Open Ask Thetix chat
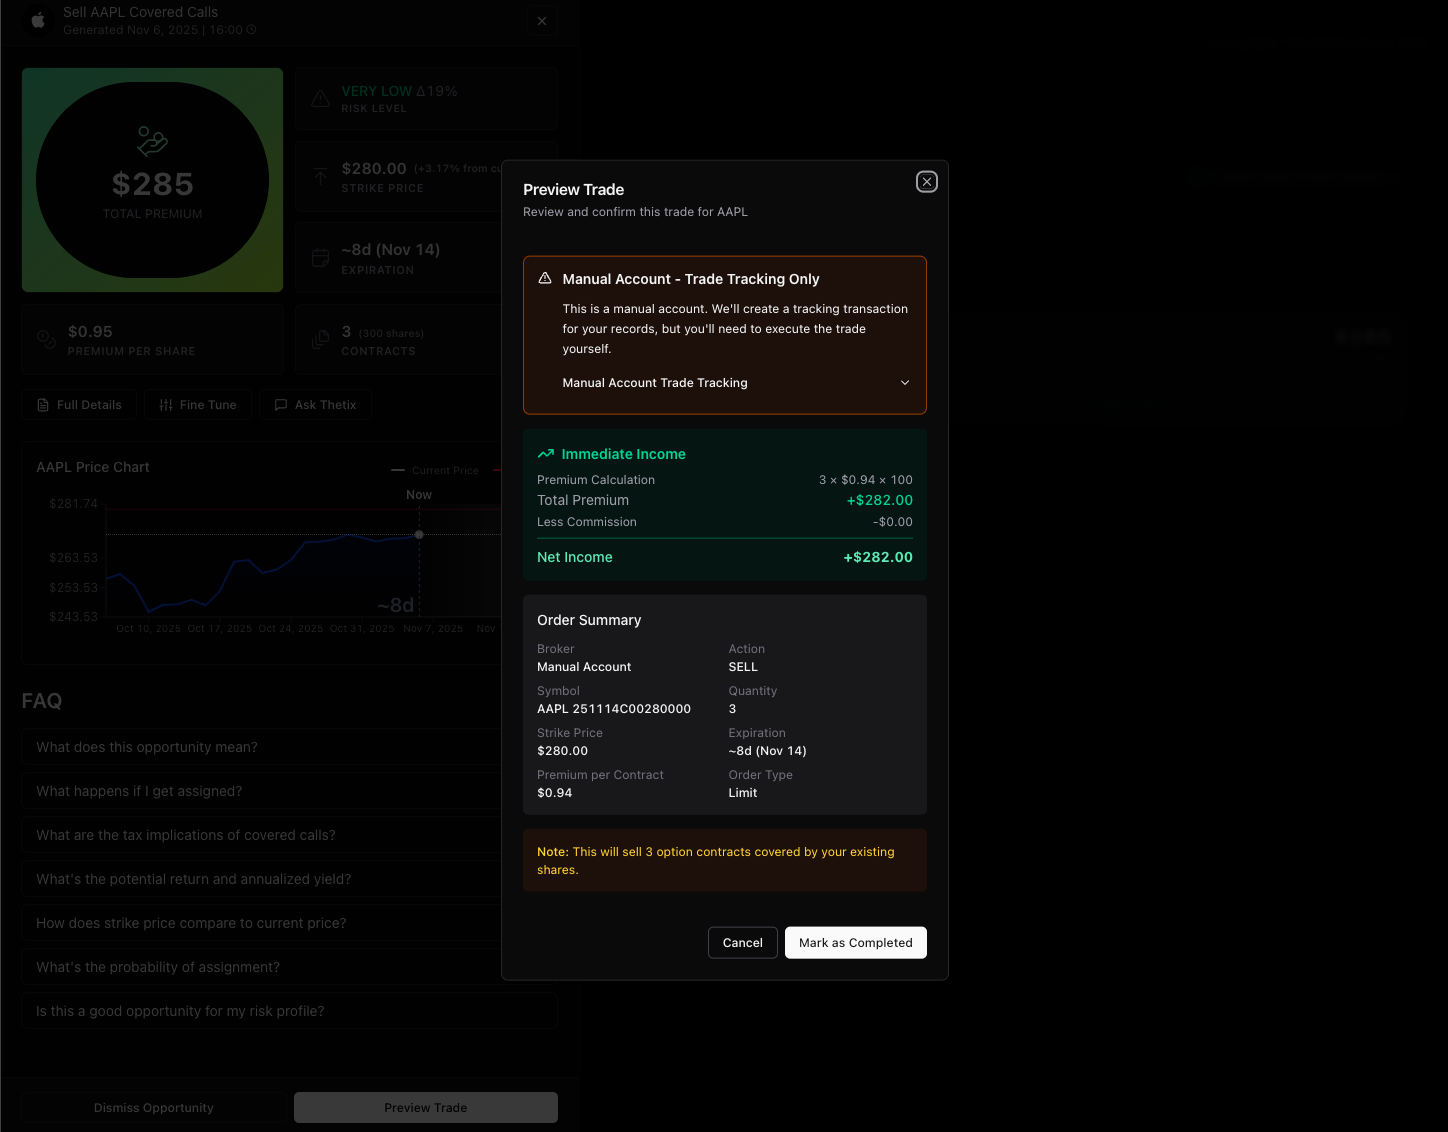Screen dimensions: 1448x1132 point(315,405)
